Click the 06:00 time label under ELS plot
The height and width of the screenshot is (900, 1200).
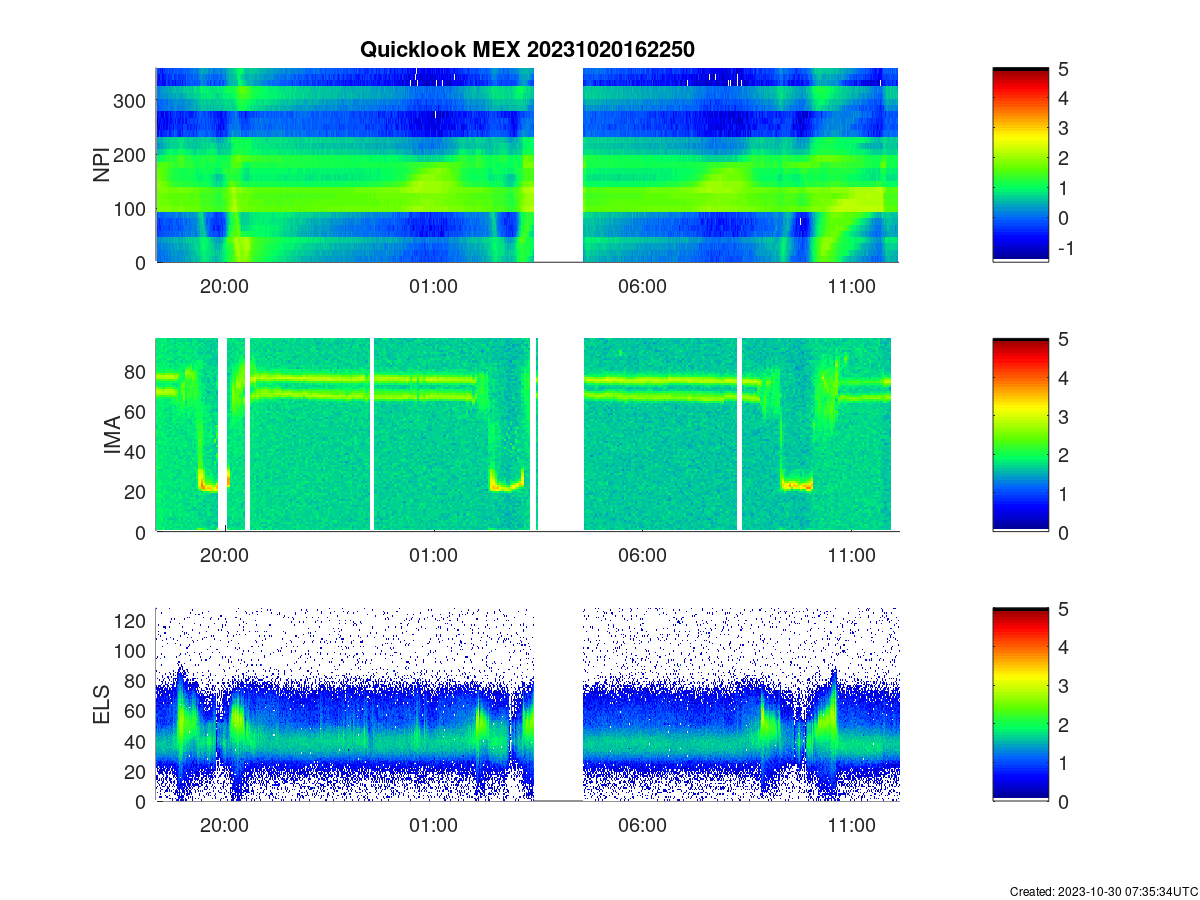[x=643, y=825]
